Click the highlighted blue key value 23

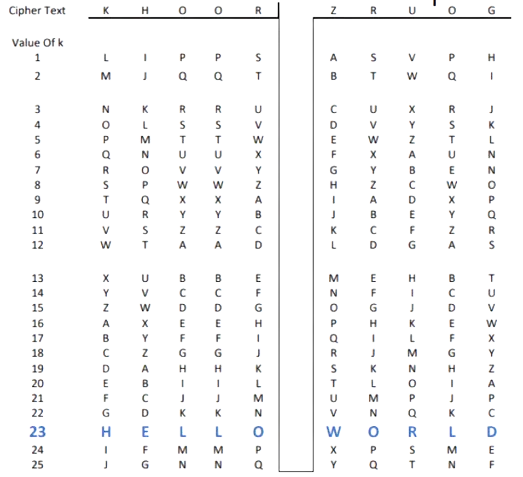tap(37, 432)
